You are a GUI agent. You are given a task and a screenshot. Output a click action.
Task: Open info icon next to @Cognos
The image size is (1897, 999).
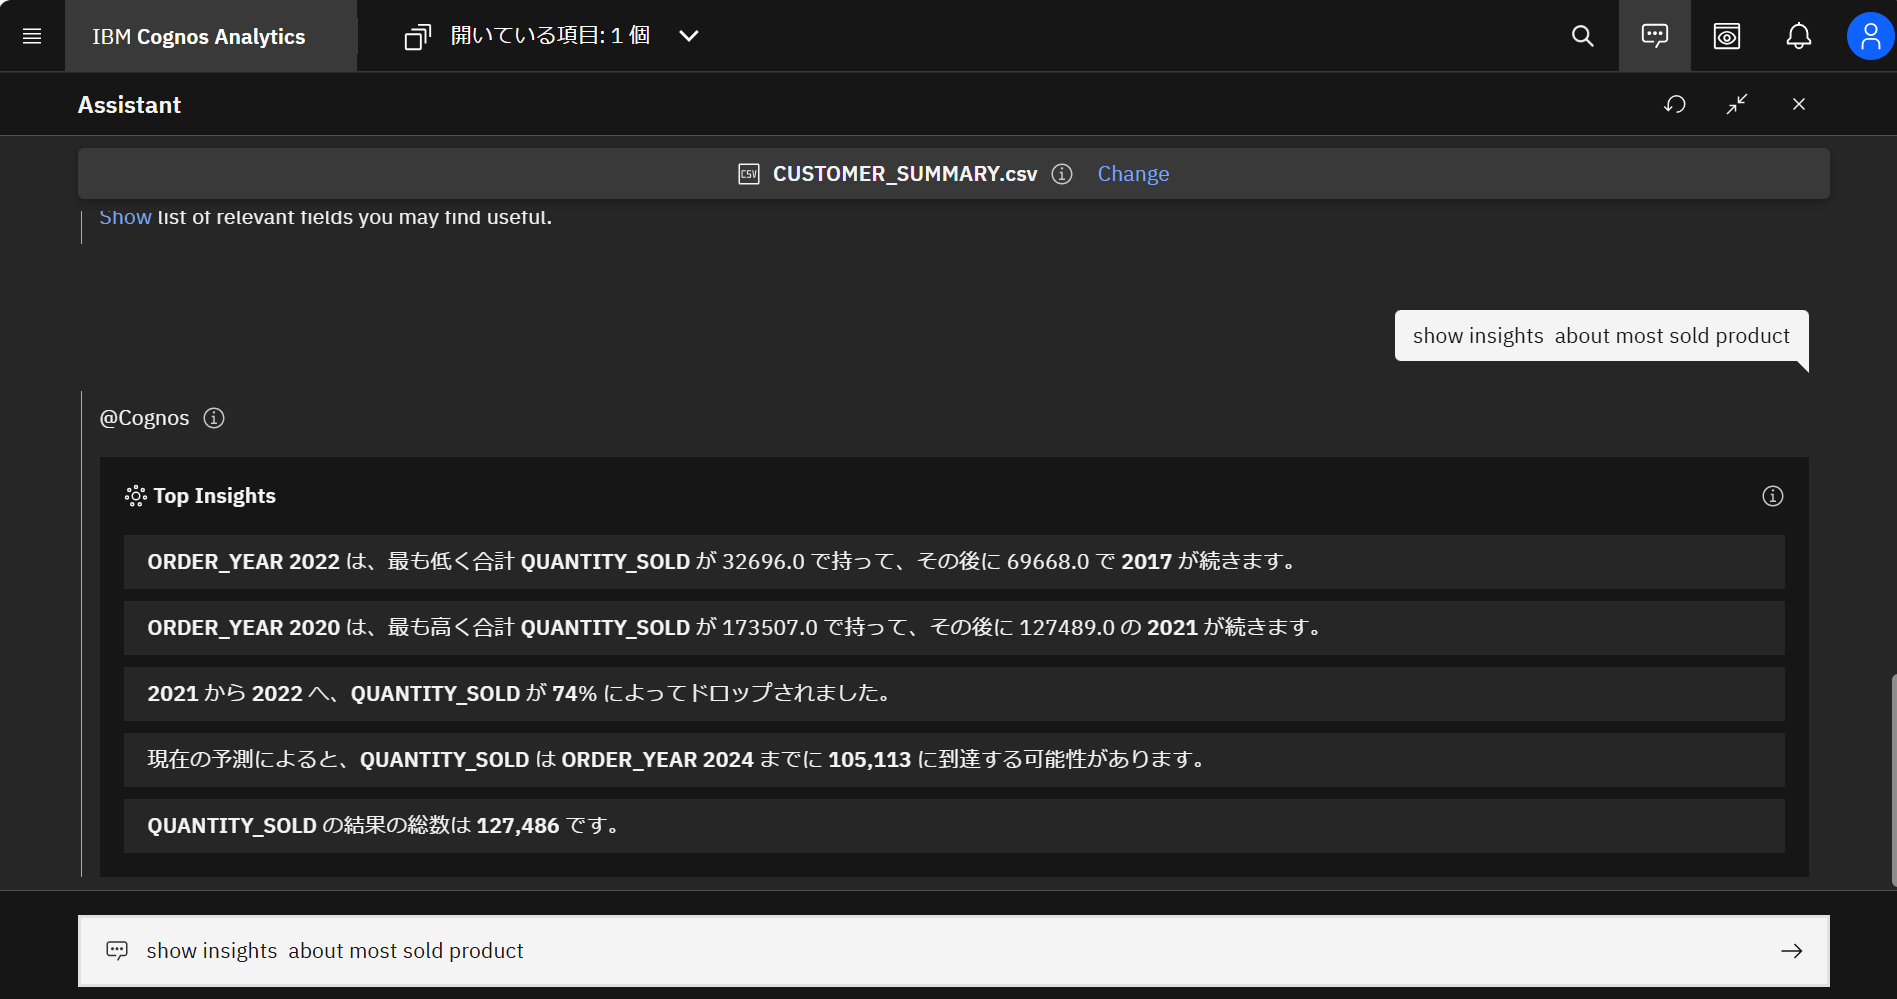[x=214, y=418]
